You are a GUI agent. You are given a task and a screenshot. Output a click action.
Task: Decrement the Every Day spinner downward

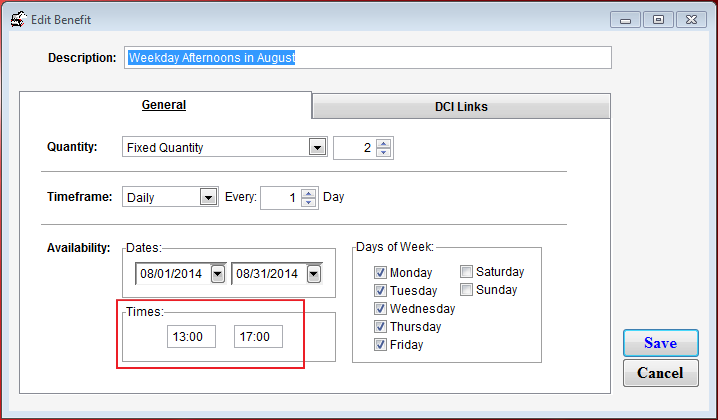coord(310,203)
